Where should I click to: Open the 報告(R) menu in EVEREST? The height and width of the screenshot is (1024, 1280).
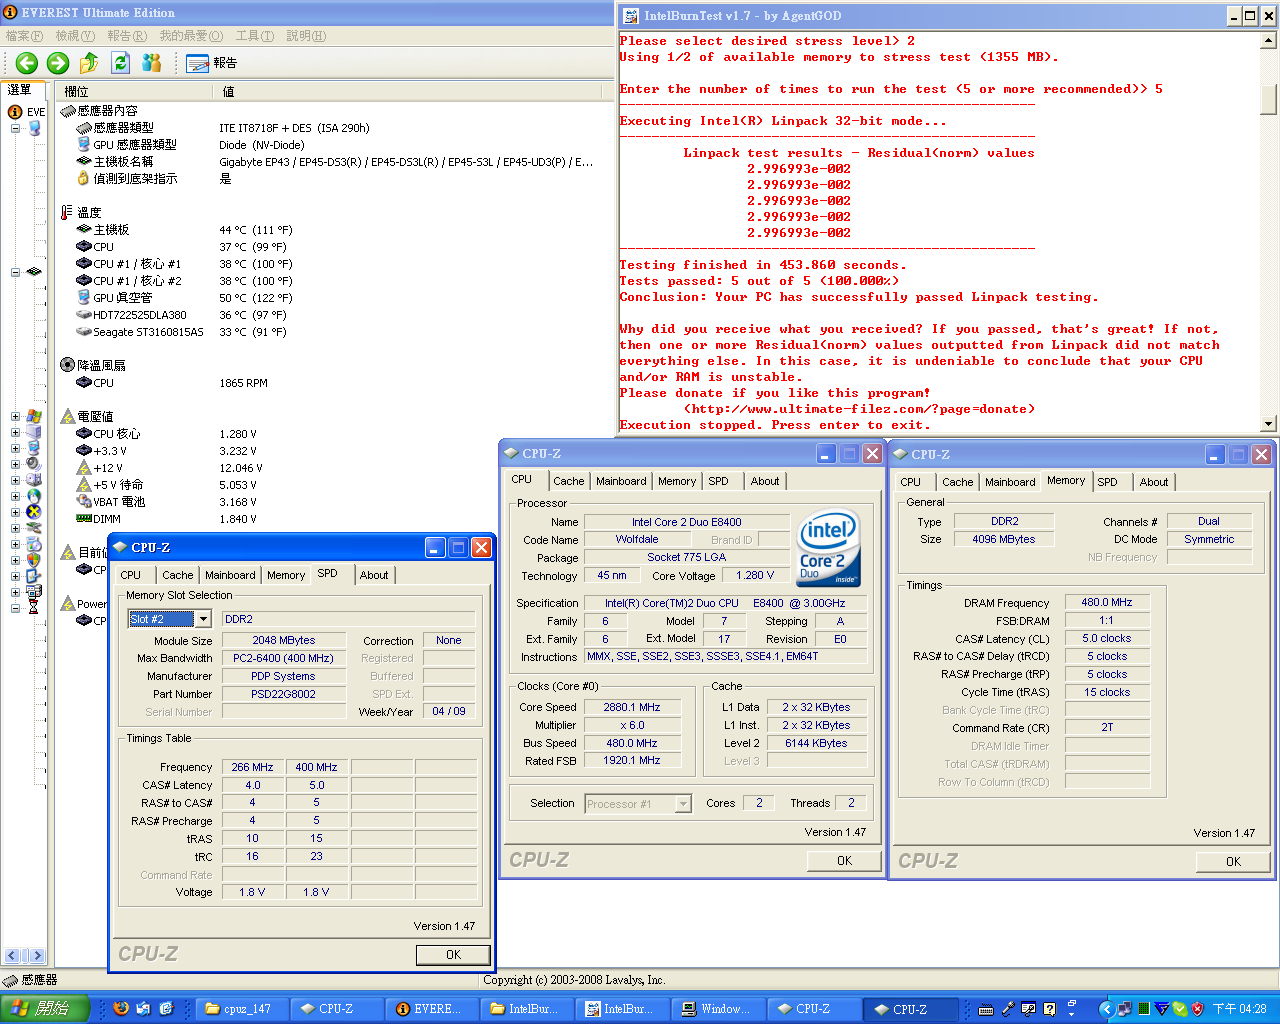coord(127,36)
